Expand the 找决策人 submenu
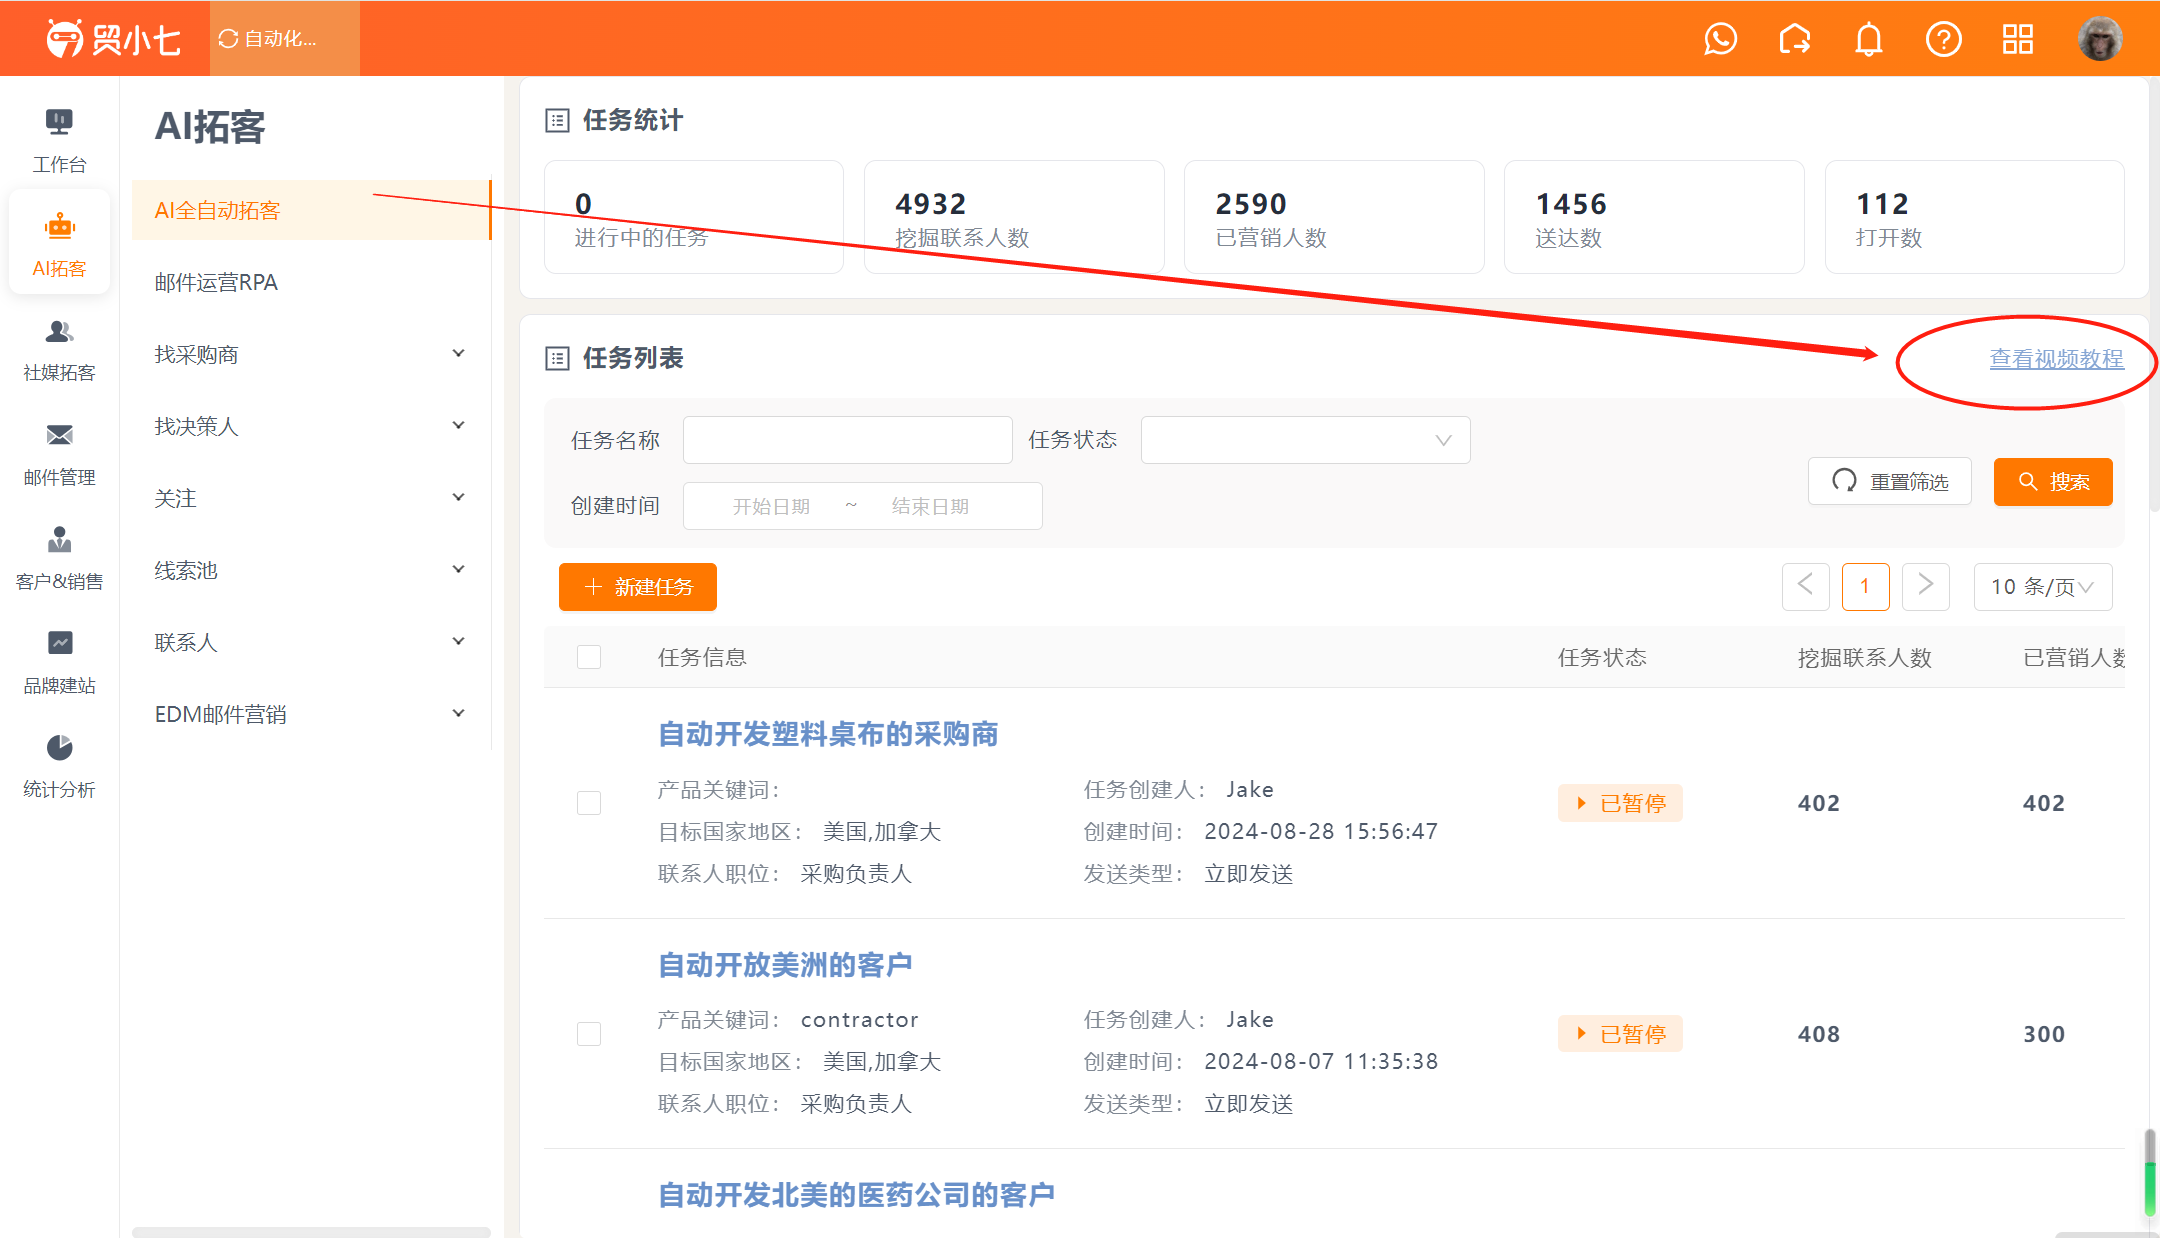The height and width of the screenshot is (1238, 2160). [311, 426]
